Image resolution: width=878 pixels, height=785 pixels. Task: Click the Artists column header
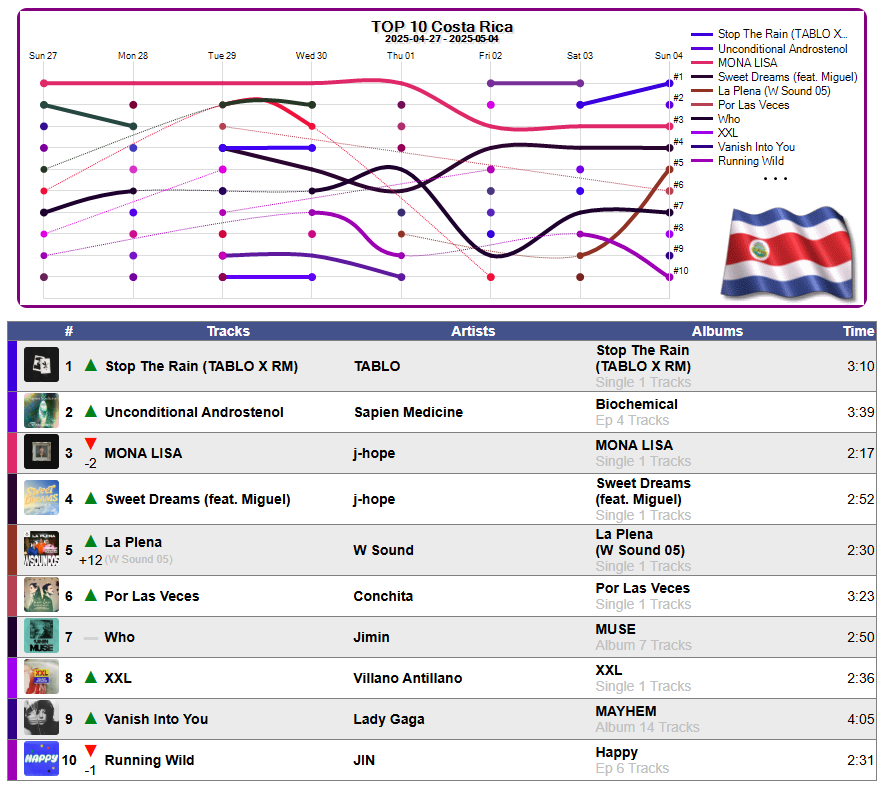tap(473, 331)
